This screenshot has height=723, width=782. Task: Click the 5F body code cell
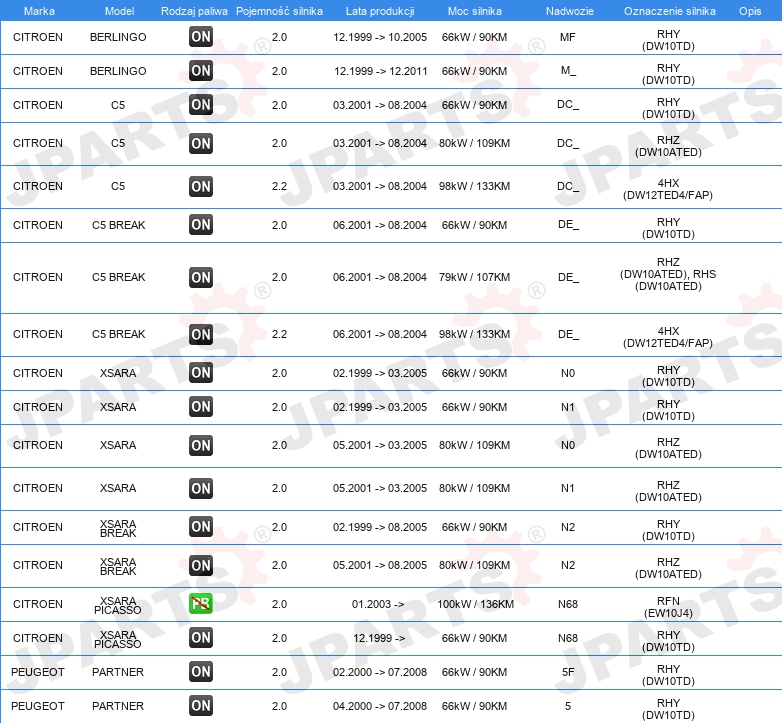(x=568, y=672)
